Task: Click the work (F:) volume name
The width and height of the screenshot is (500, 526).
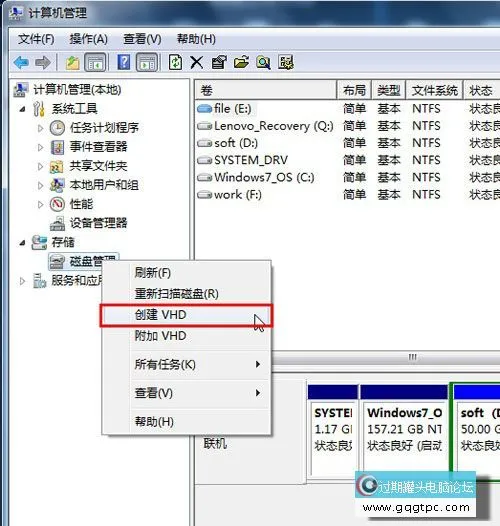Action: pos(238,195)
